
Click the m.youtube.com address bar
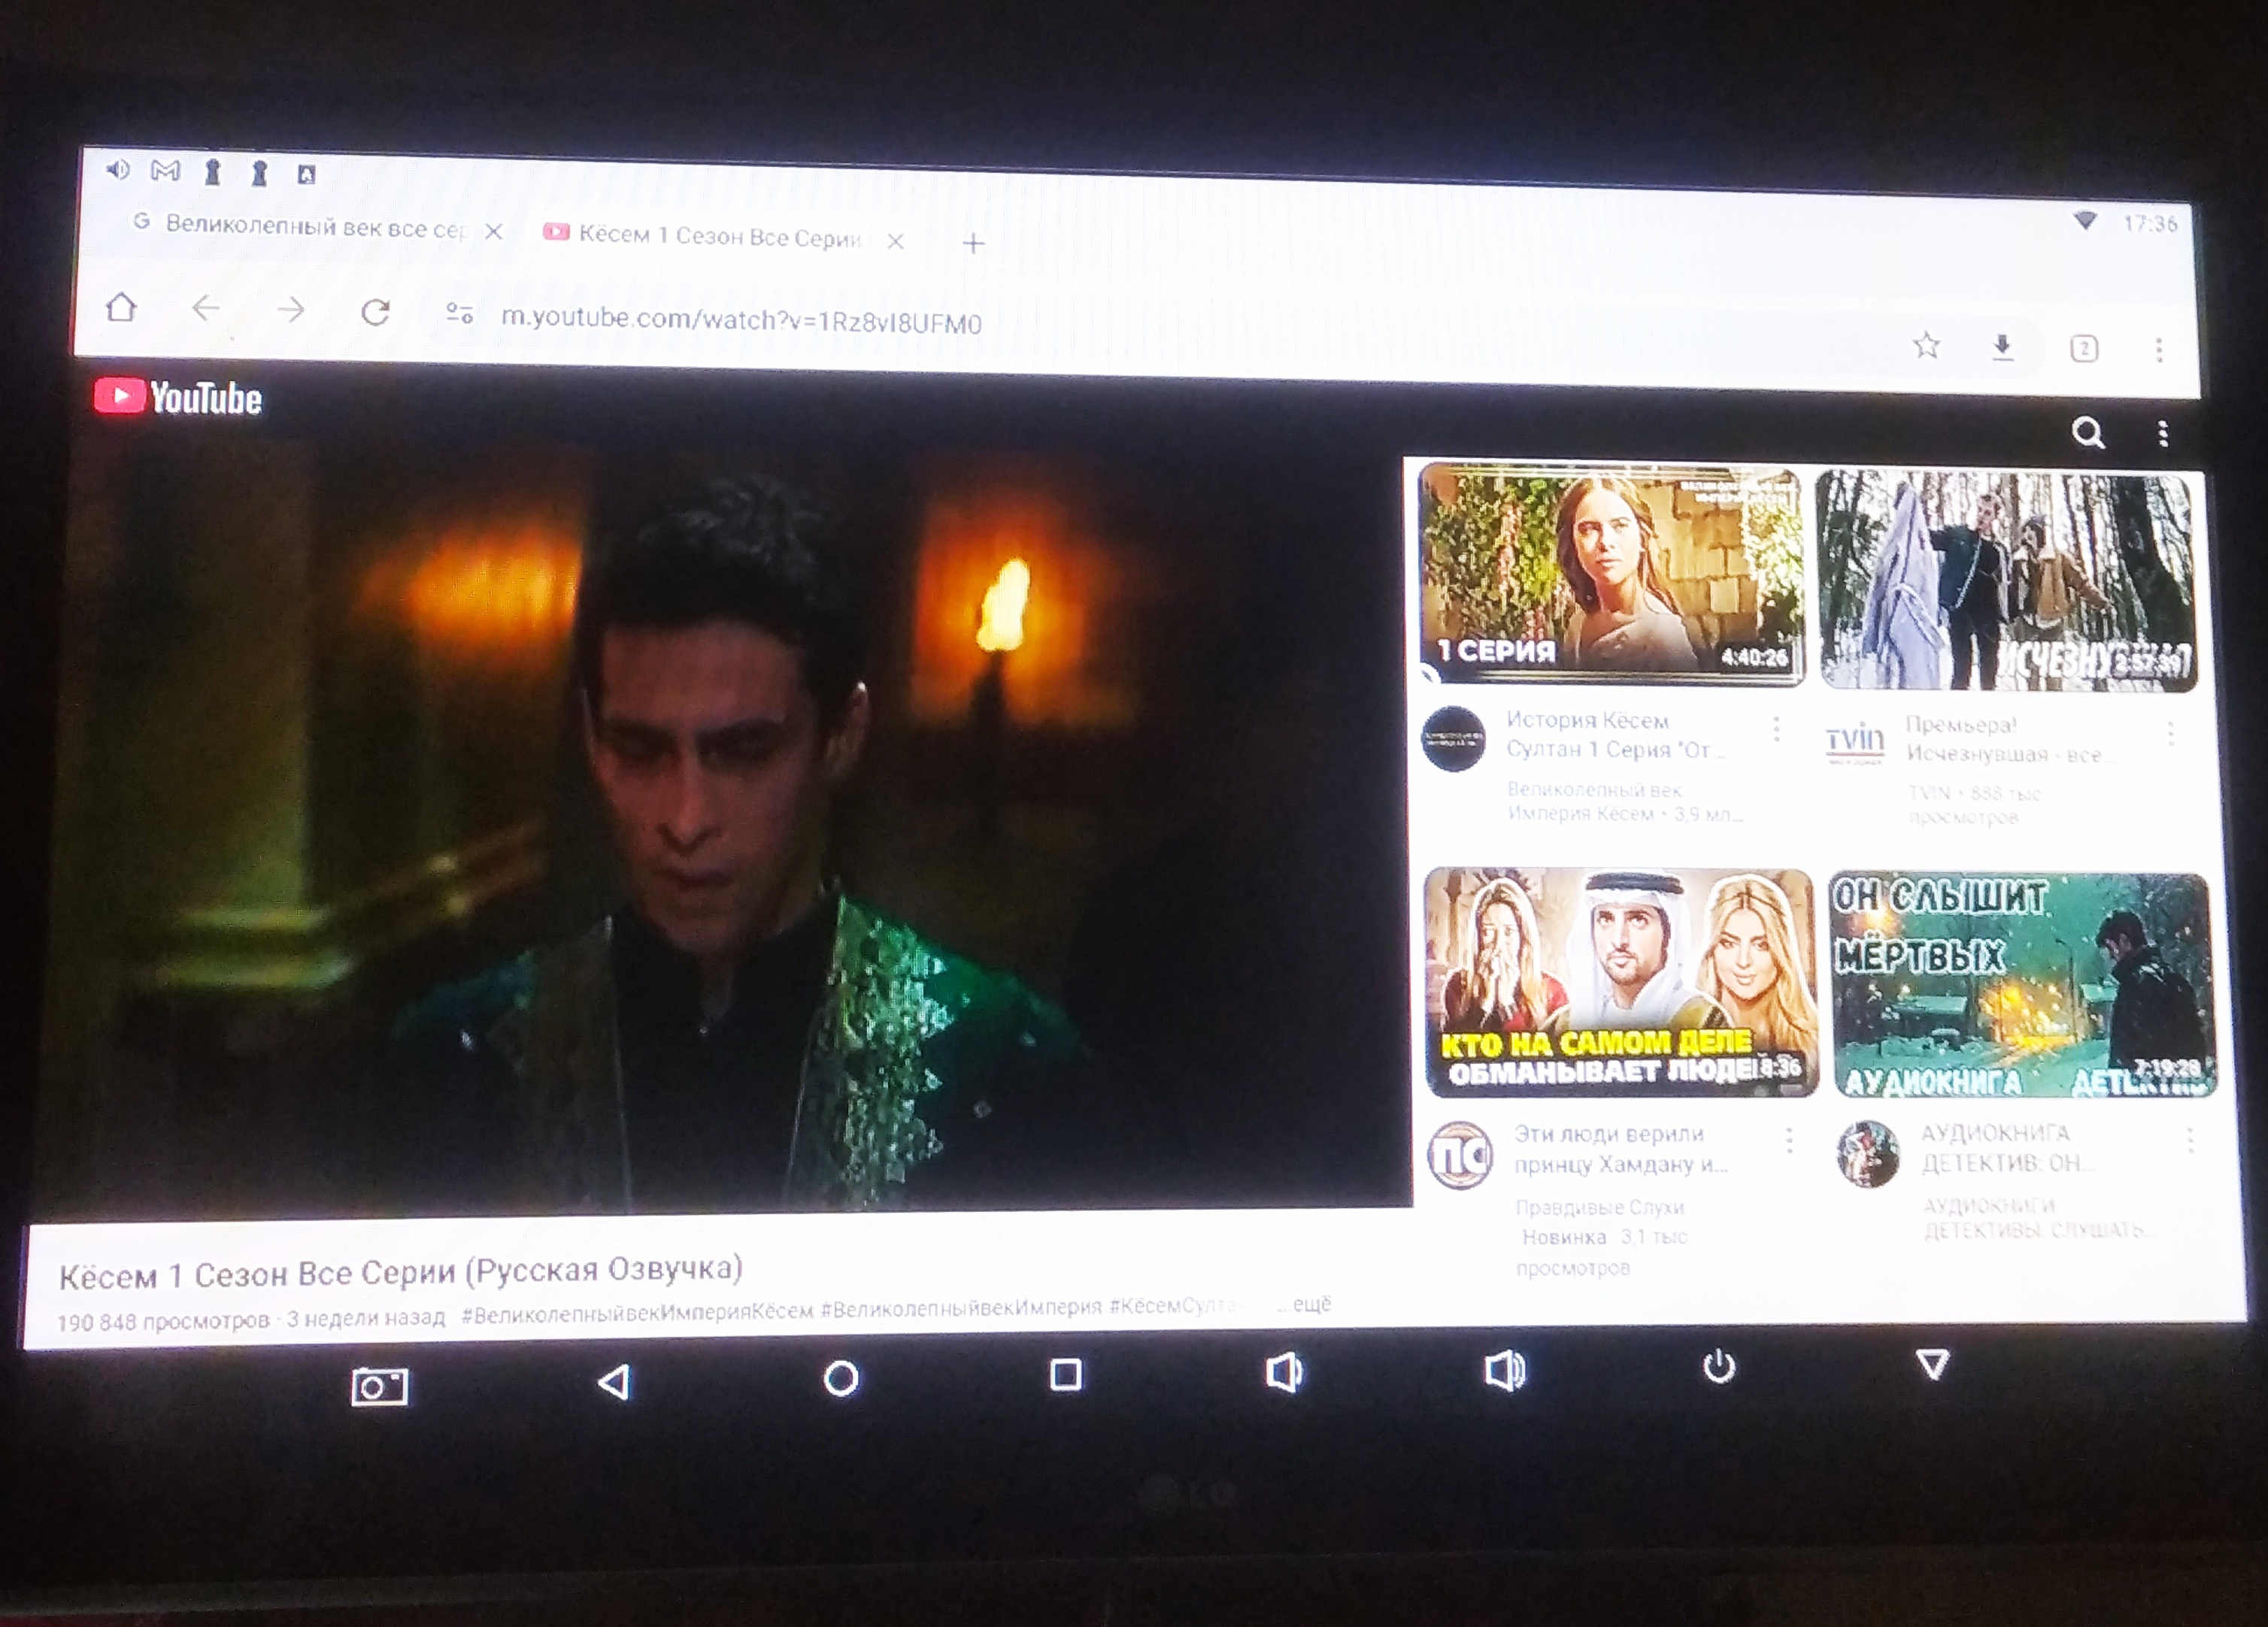[741, 320]
